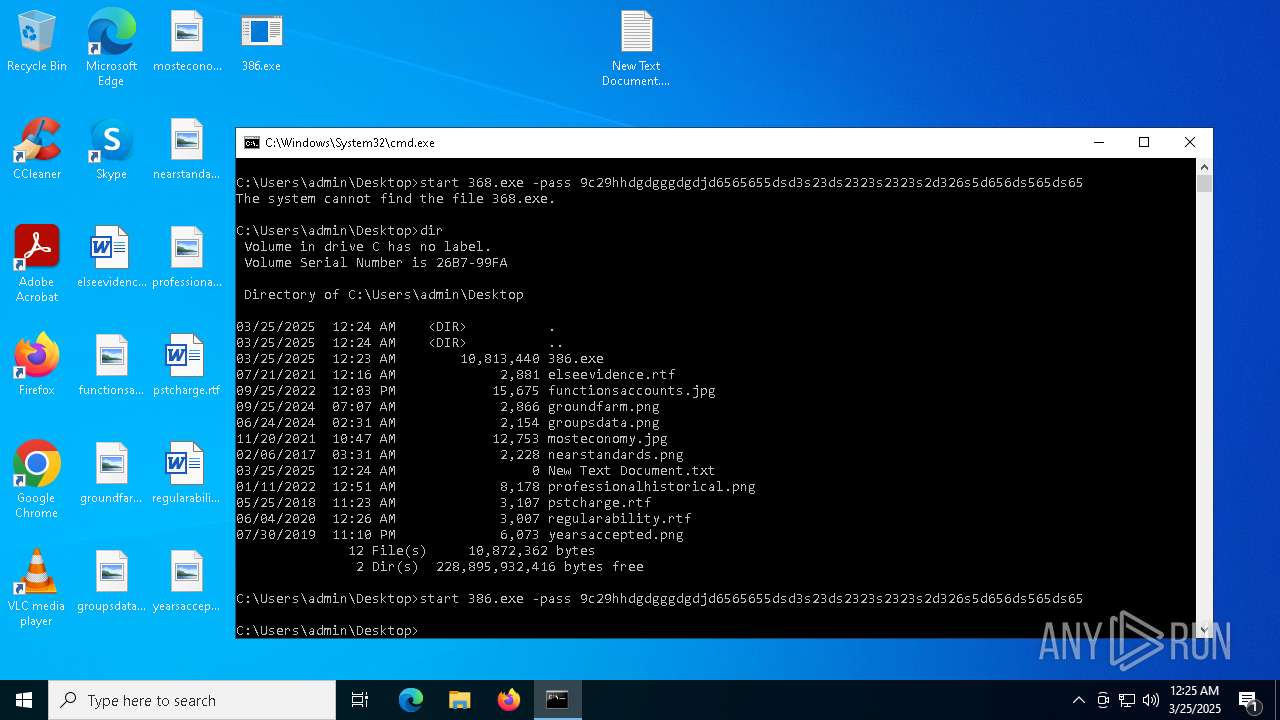This screenshot has height=720, width=1280.
Task: Select the regularability document icon
Action: (187, 473)
